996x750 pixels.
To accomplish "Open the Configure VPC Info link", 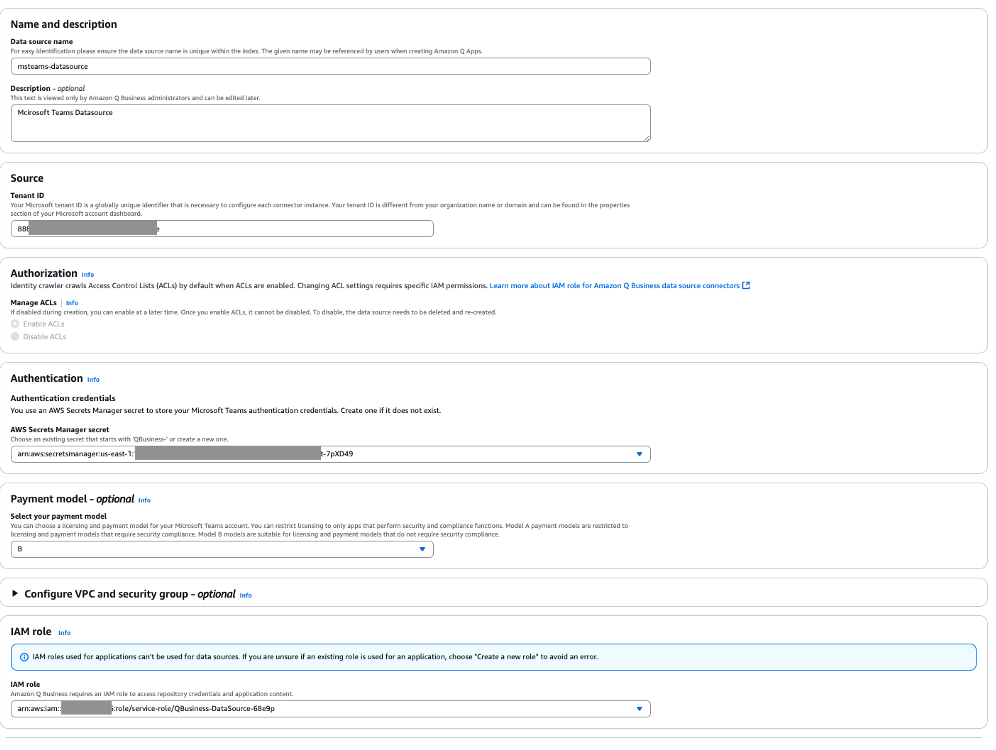I will tap(246, 595).
